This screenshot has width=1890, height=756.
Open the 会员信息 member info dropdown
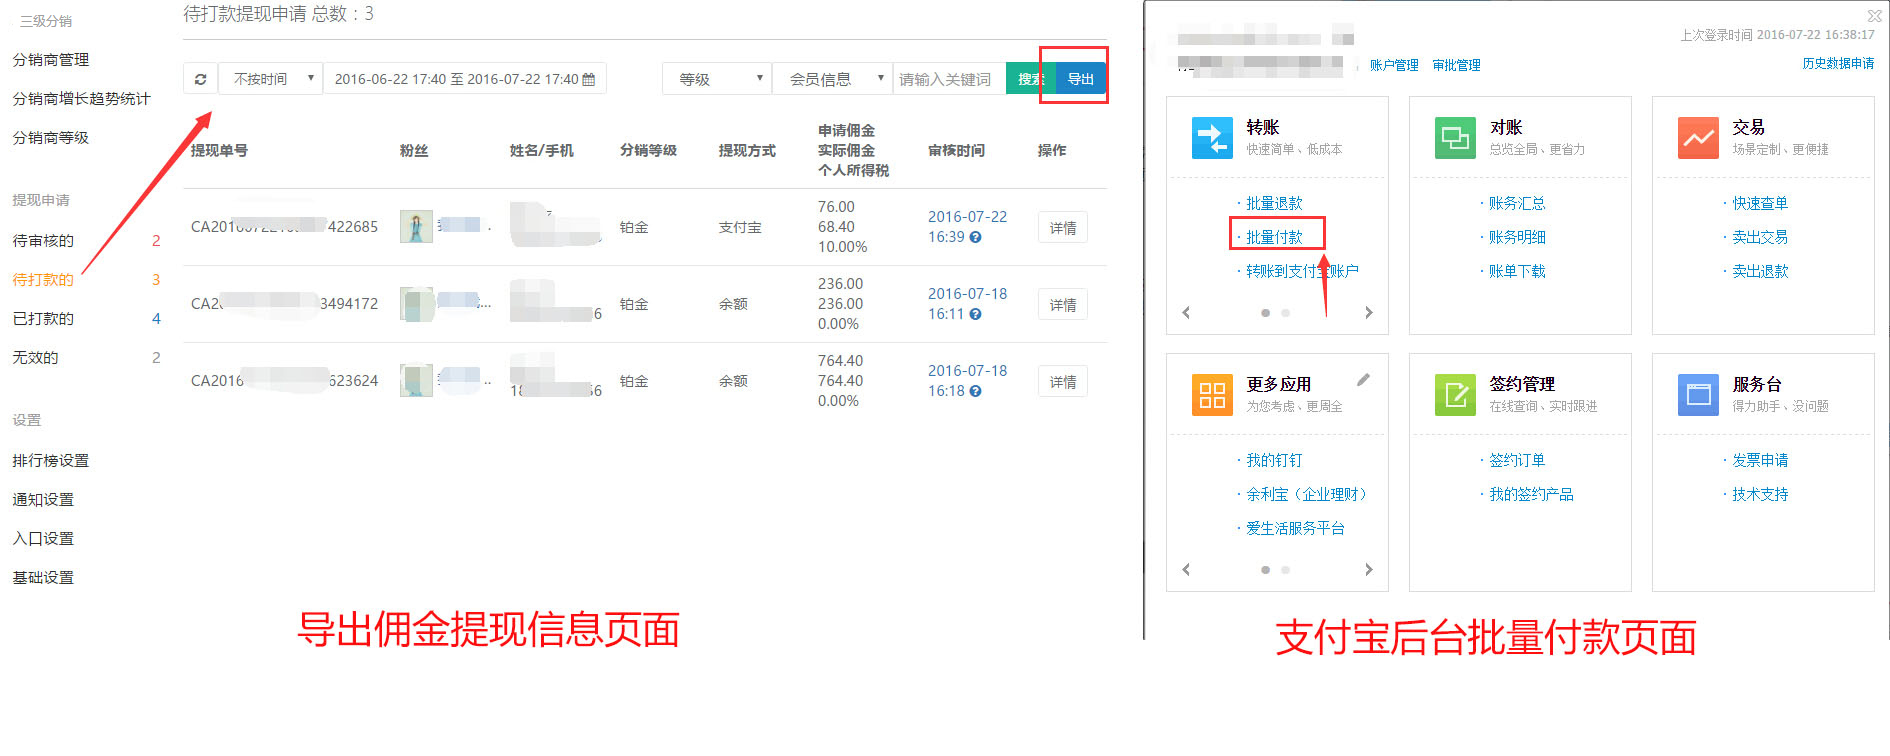832,79
